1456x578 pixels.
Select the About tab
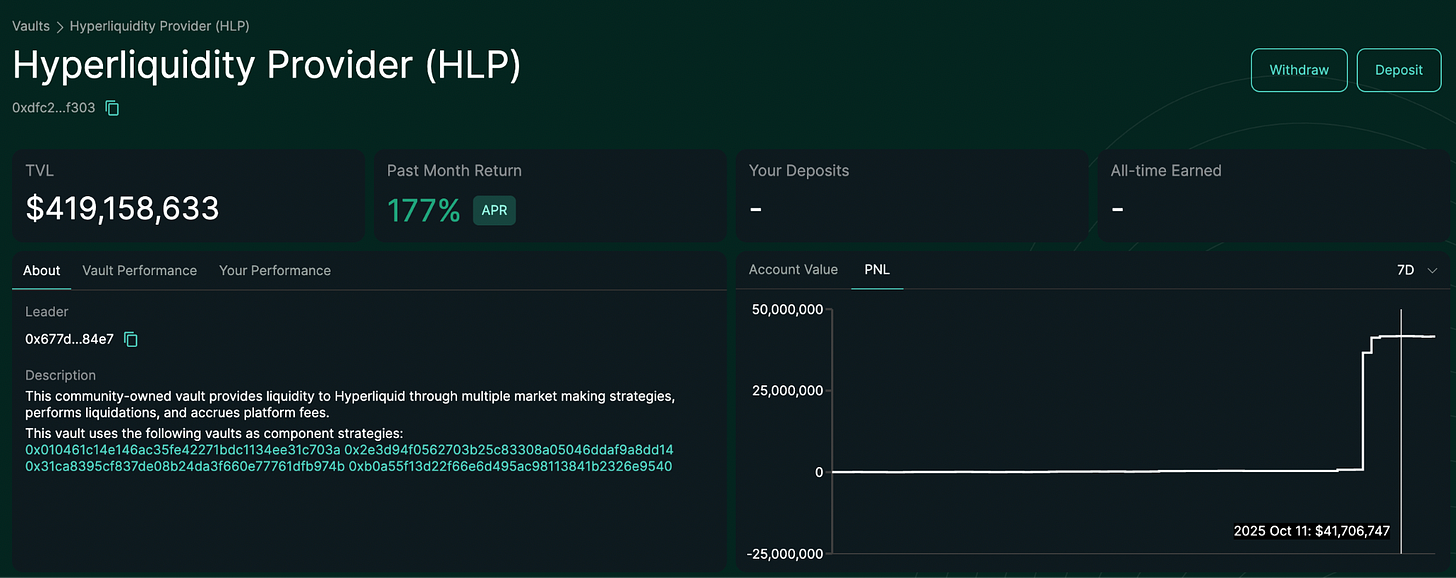pyautogui.click(x=42, y=270)
